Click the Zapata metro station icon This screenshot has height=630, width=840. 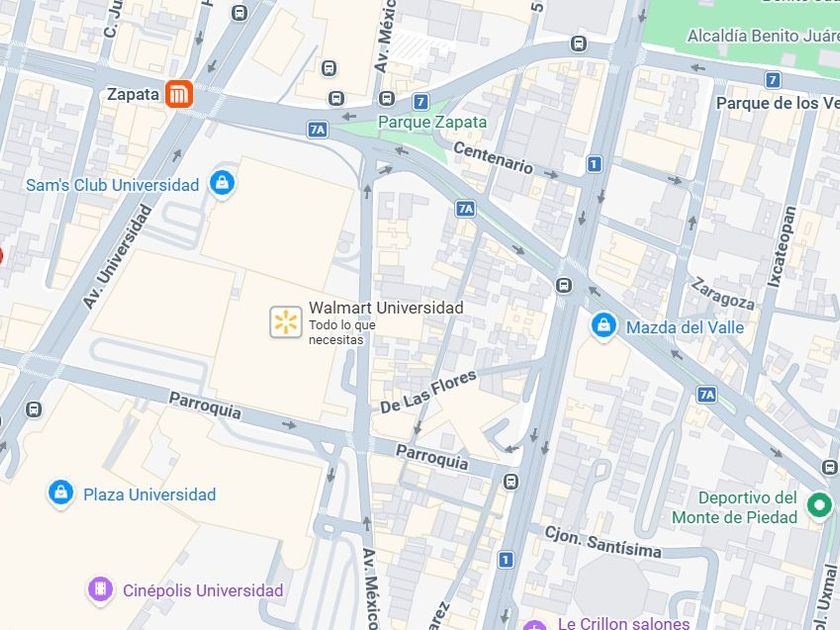coord(178,94)
